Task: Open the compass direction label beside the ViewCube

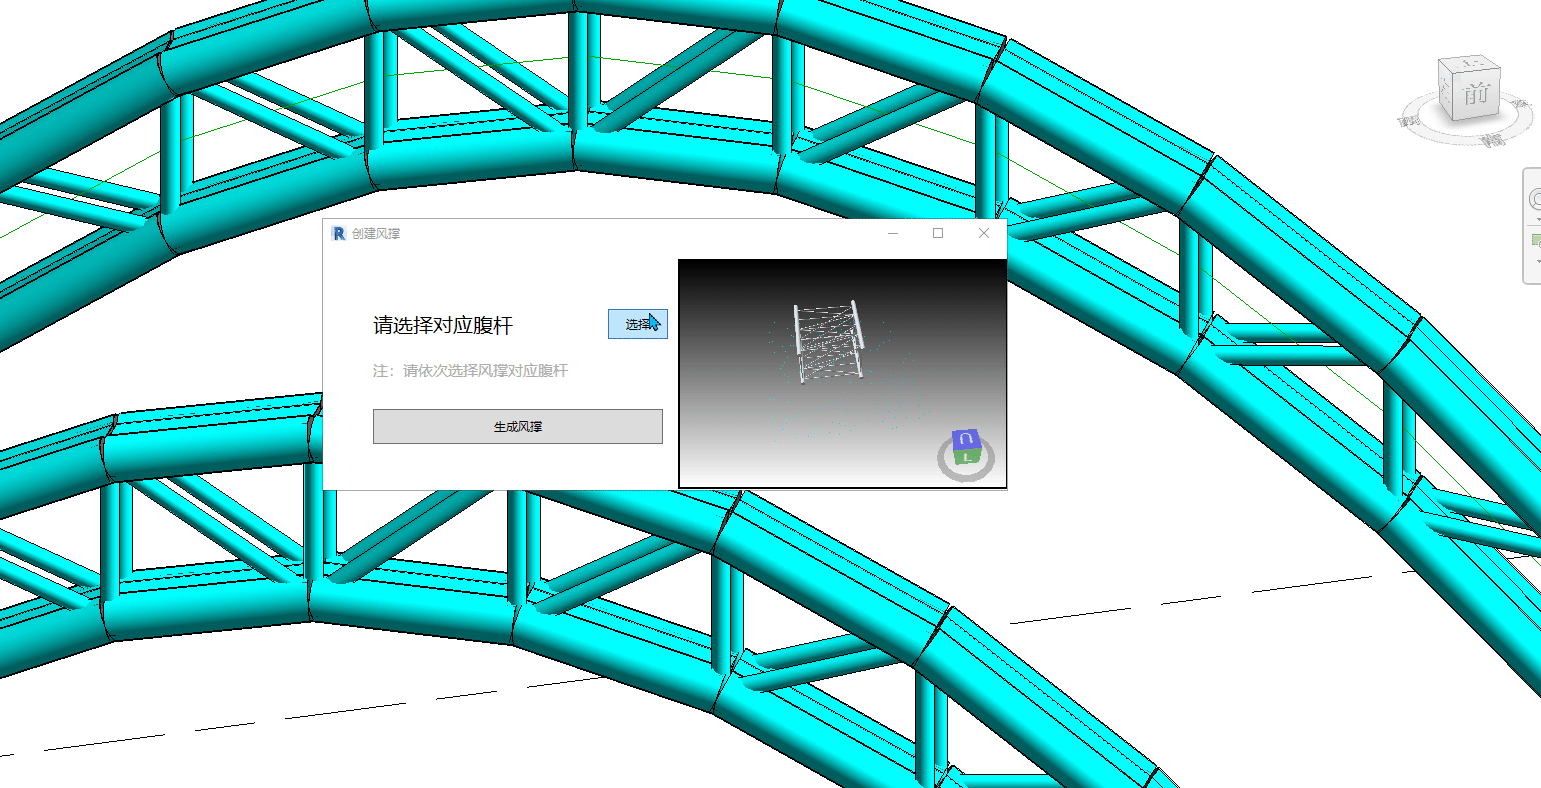Action: click(1492, 139)
